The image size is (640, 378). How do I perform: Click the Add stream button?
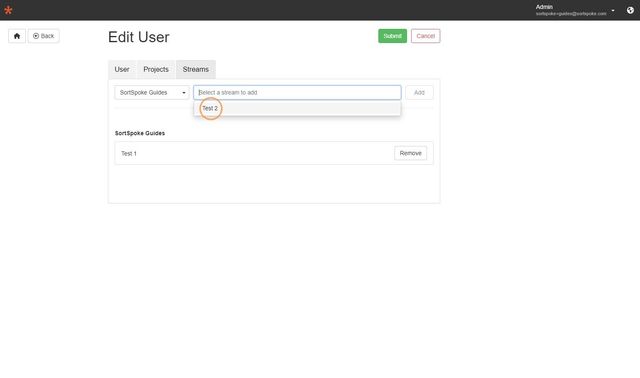point(419,93)
